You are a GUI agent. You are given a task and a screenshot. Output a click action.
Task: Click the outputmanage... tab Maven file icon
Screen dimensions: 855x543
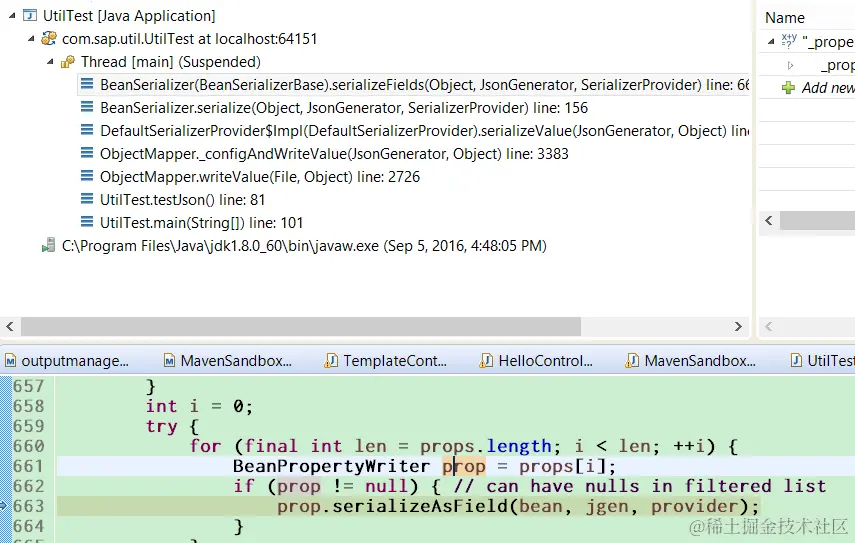(x=10, y=360)
